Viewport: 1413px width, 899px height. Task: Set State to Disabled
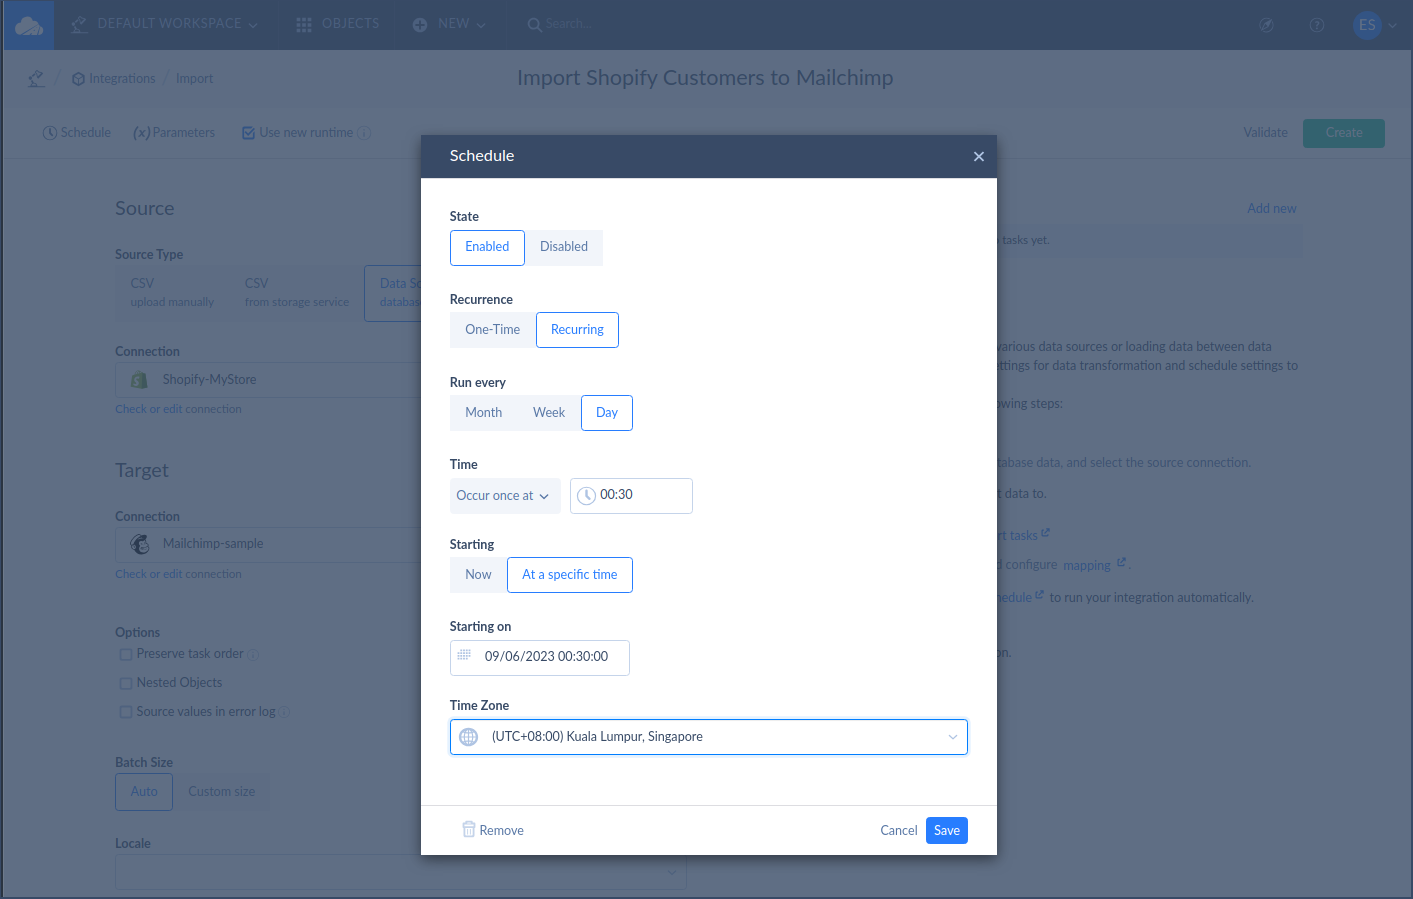point(564,247)
